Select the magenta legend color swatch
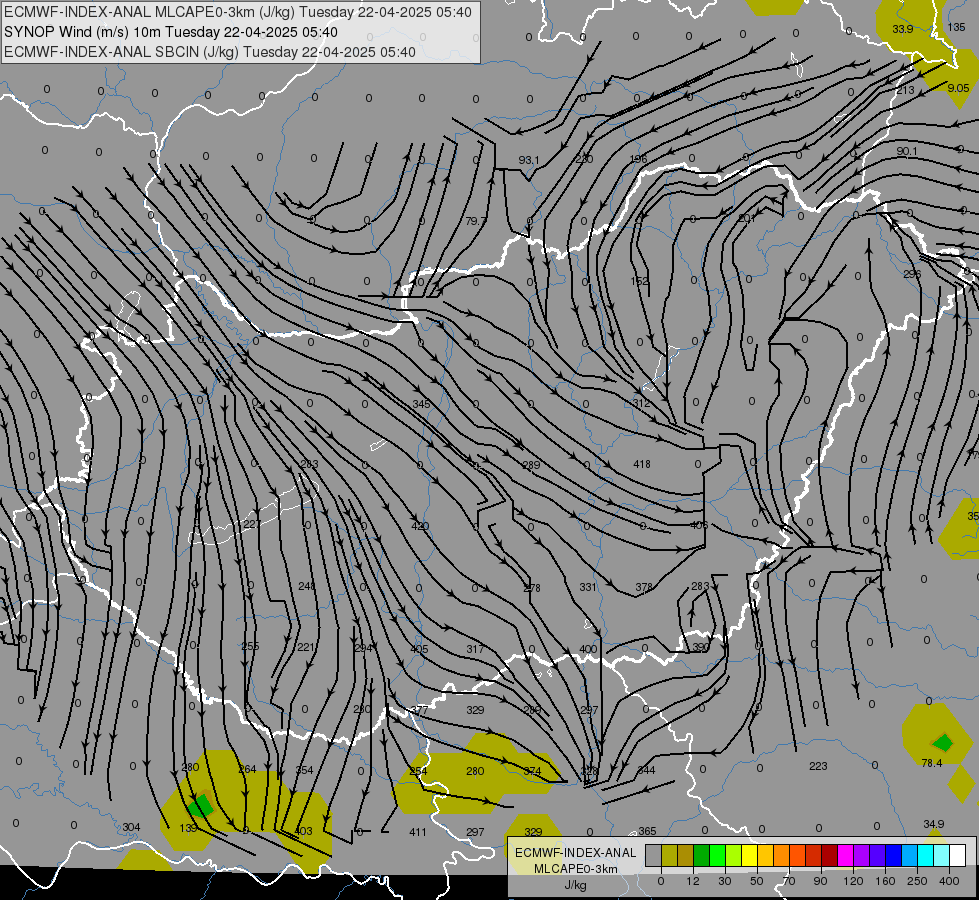The width and height of the screenshot is (979, 900). pyautogui.click(x=845, y=855)
